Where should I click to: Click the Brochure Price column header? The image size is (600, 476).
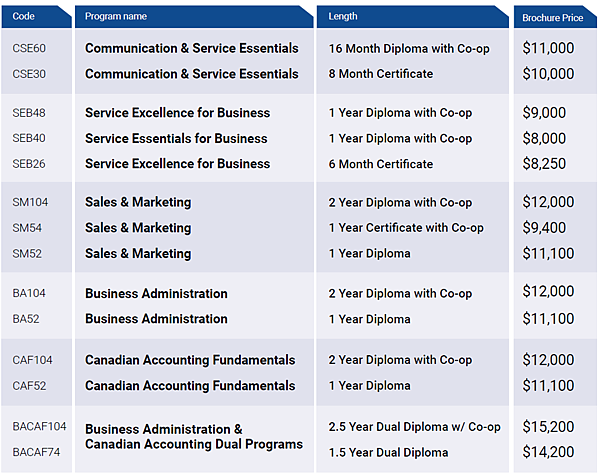point(553,18)
